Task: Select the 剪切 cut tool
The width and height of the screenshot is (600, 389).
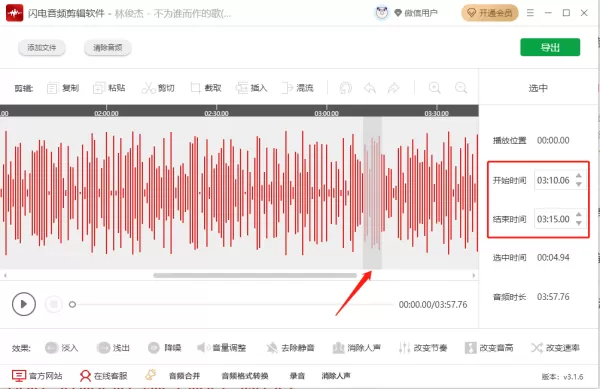Action: 158,88
